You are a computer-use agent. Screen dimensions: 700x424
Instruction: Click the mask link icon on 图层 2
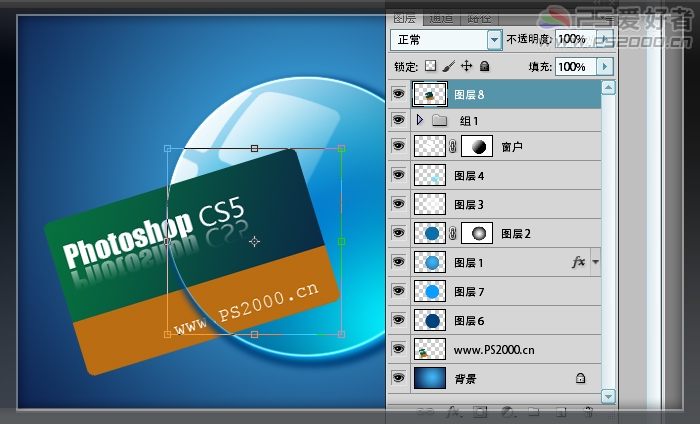click(x=453, y=233)
